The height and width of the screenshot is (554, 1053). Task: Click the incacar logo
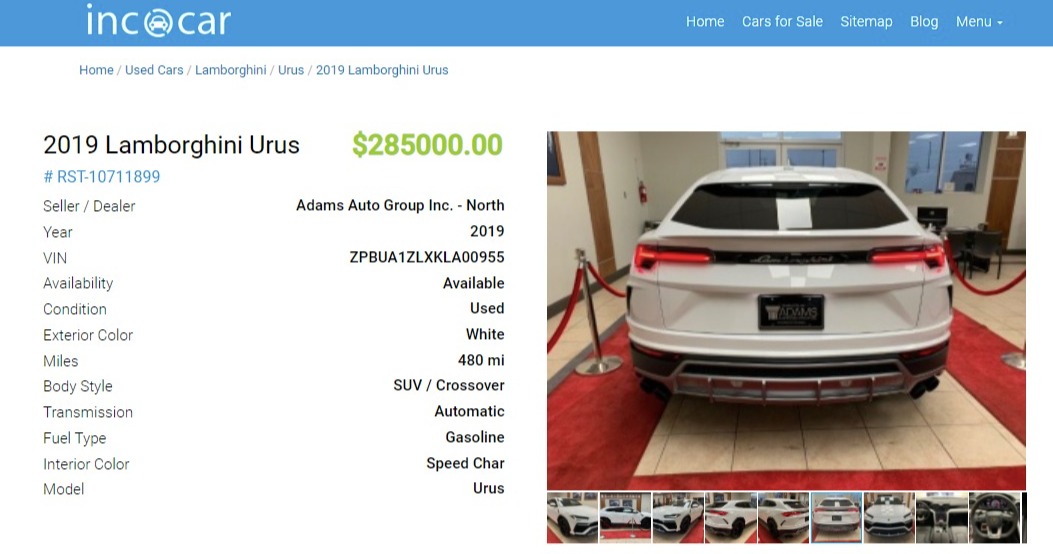coord(158,20)
